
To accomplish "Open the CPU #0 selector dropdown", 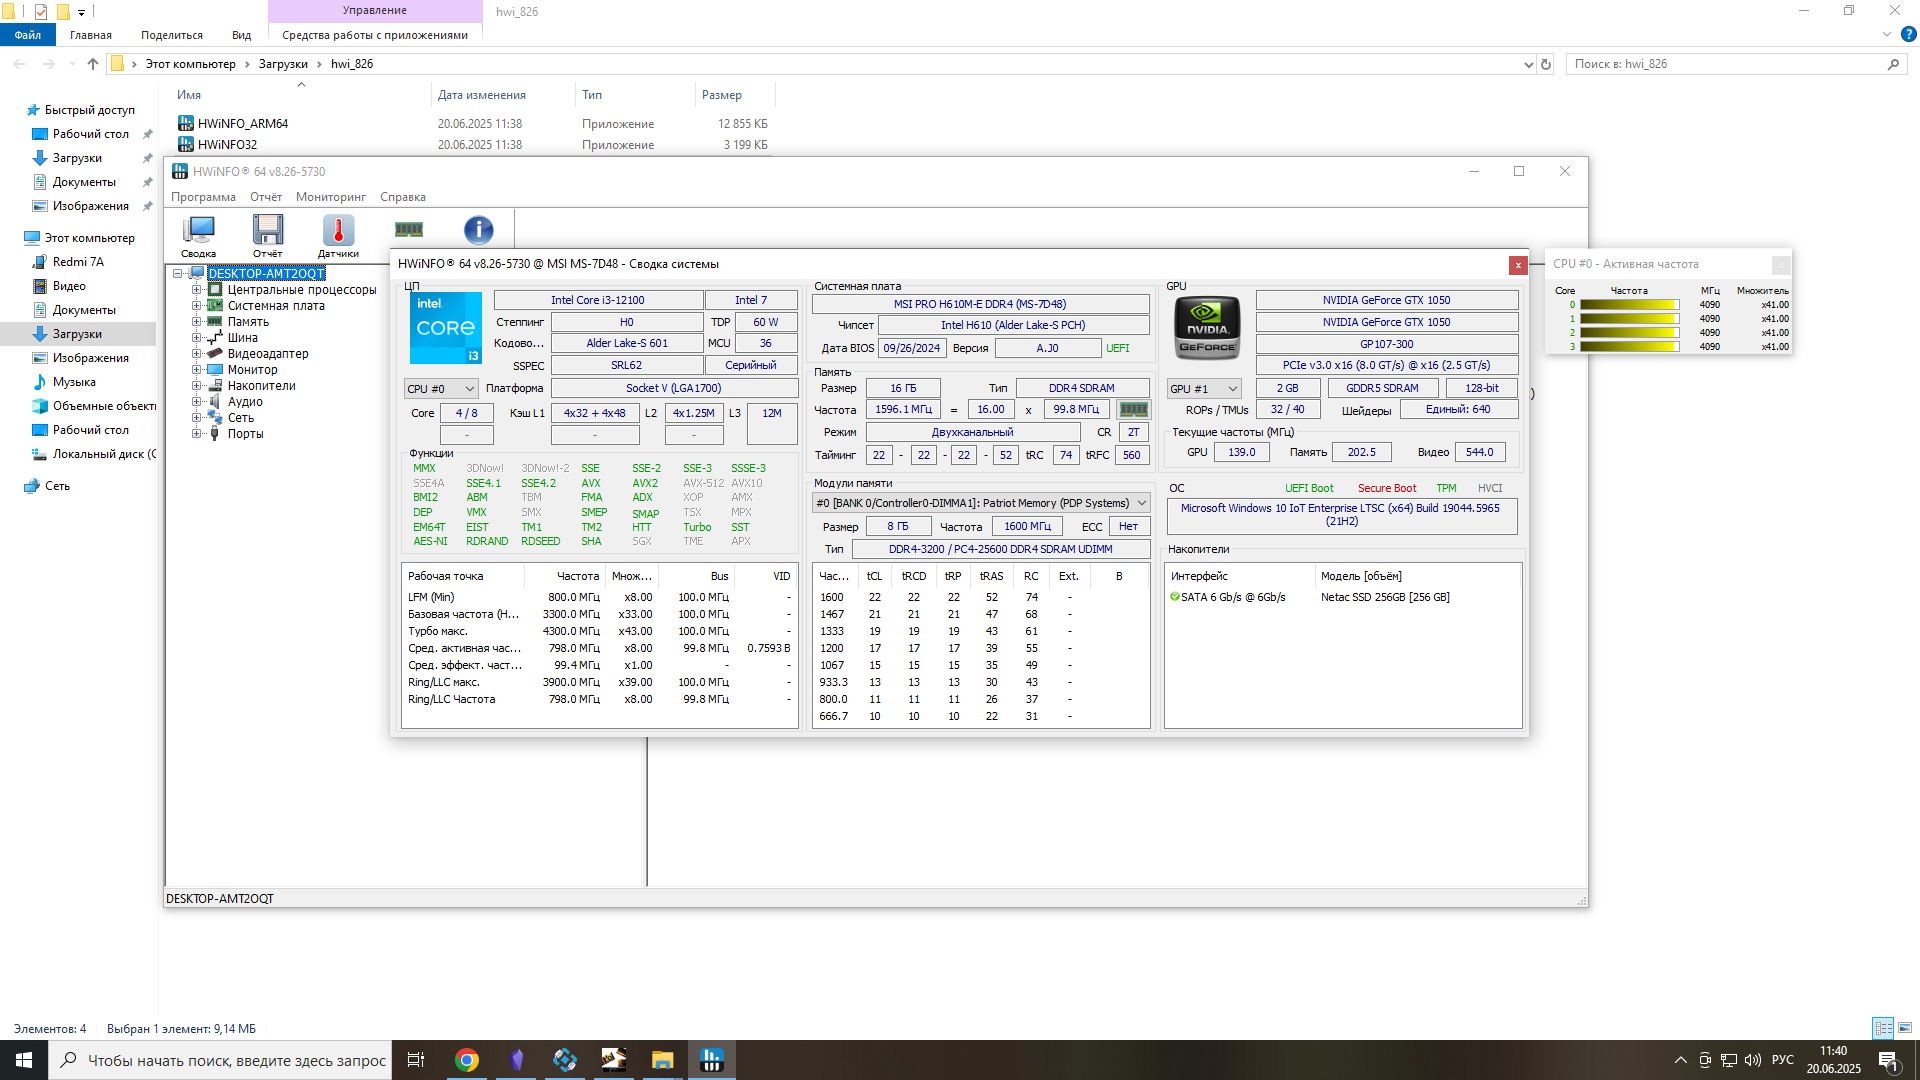I will pyautogui.click(x=441, y=389).
